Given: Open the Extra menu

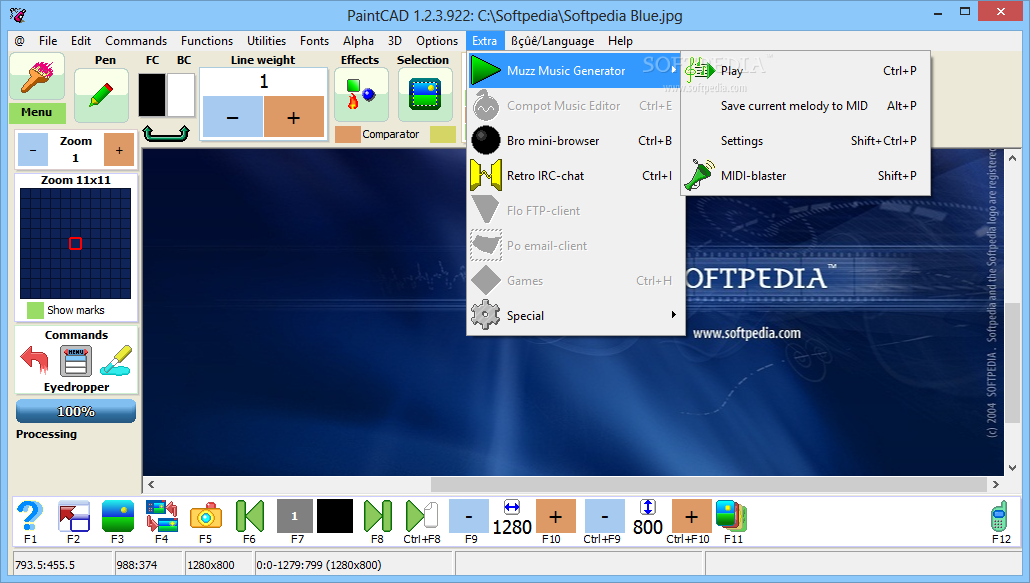Looking at the screenshot, I should pos(485,41).
